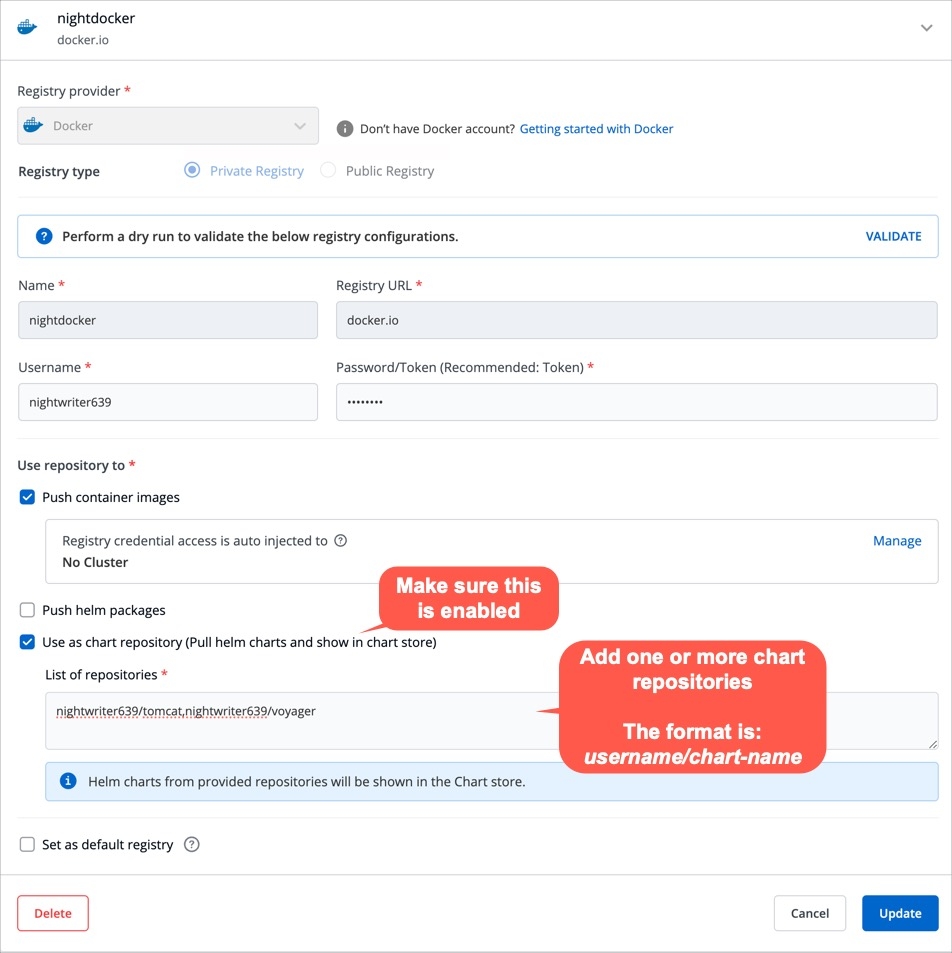Viewport: 952px width, 953px height.
Task: Check Set as default registry
Action: 28,845
